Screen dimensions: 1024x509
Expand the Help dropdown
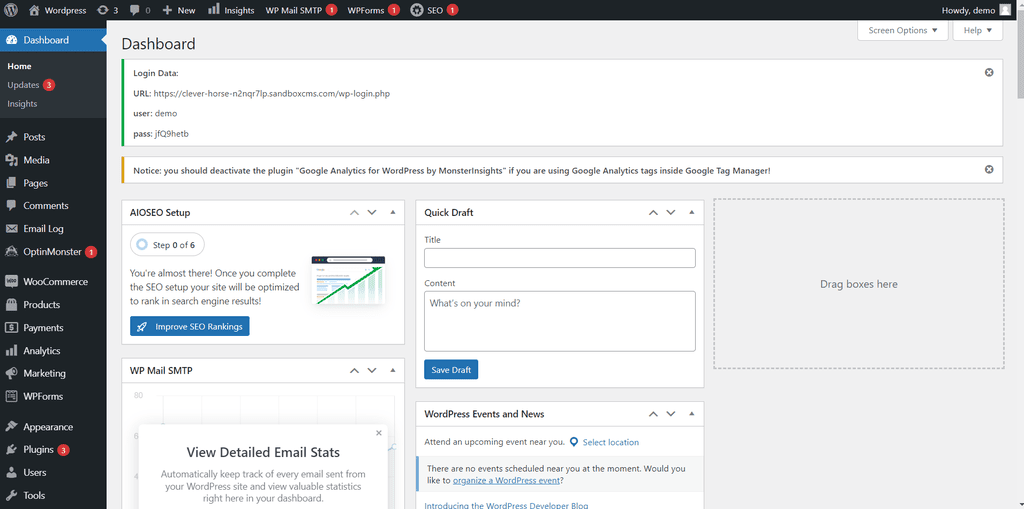tap(978, 30)
